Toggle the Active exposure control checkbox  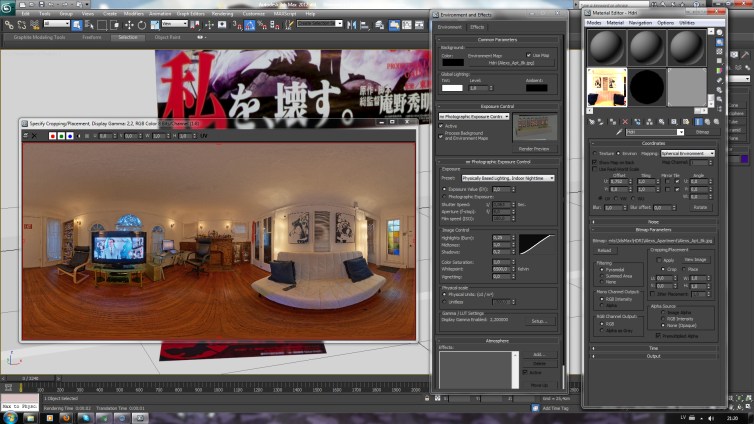pyautogui.click(x=441, y=126)
